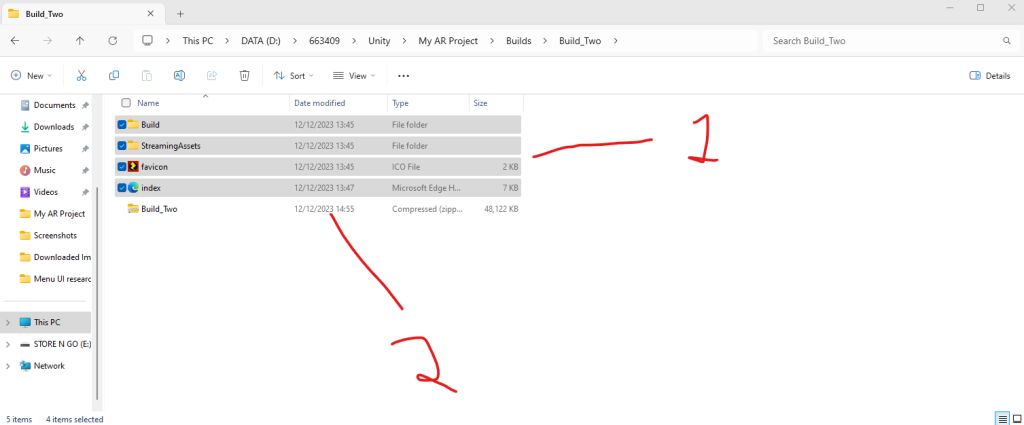
Task: Uncheck the Build folder checkbox
Action: pos(122,124)
